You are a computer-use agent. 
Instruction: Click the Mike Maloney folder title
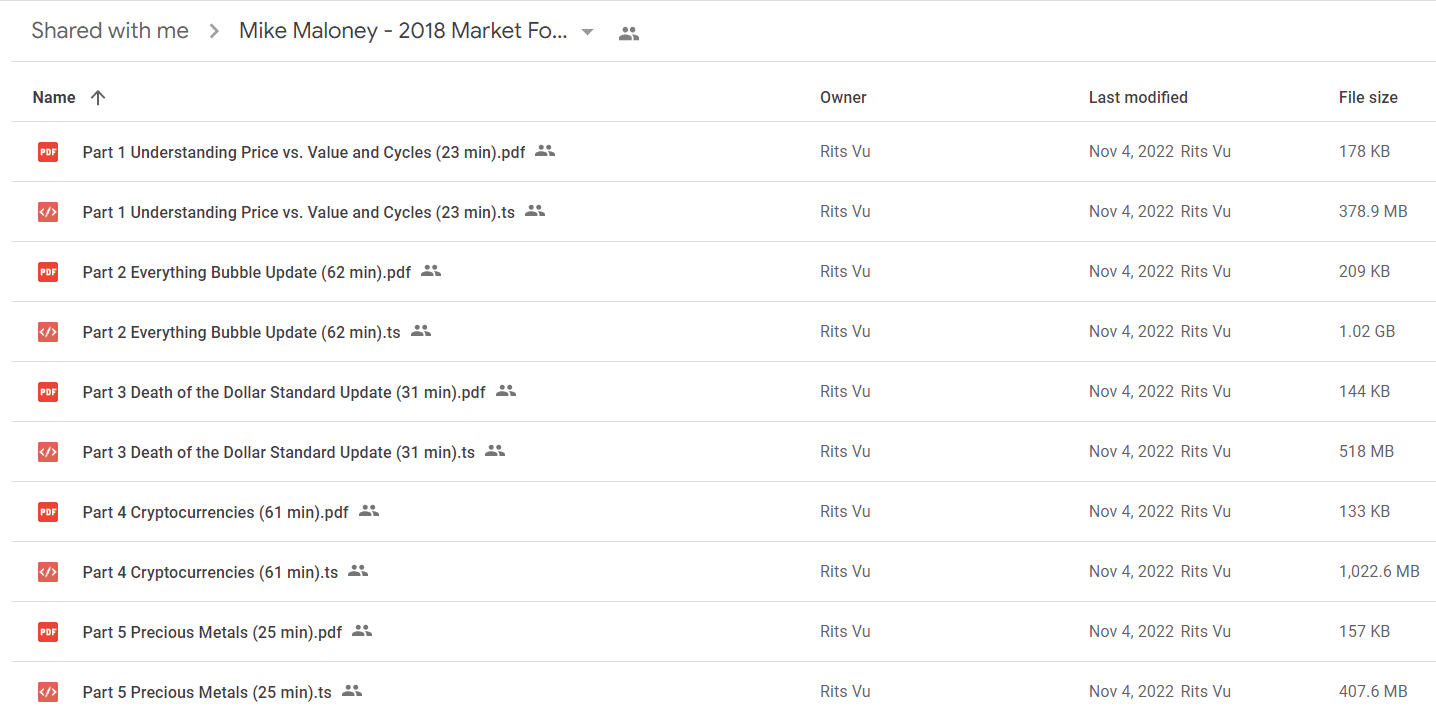tap(403, 31)
